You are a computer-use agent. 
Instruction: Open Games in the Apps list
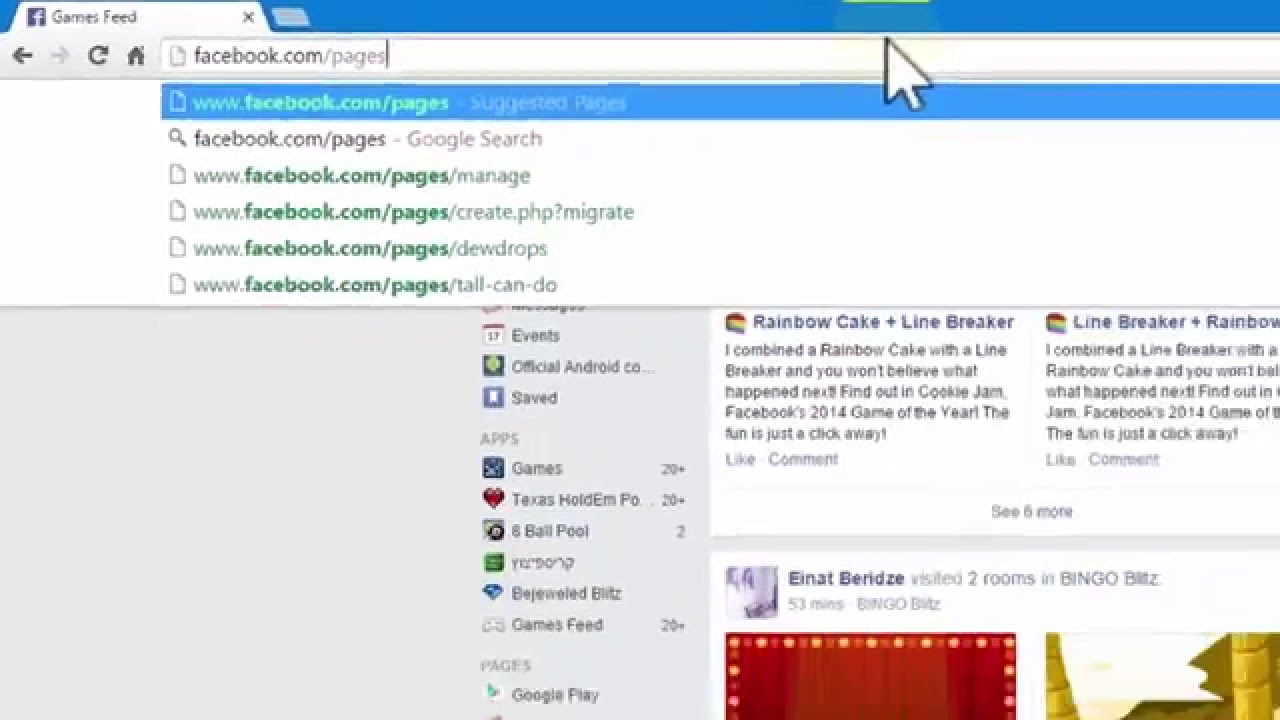(x=537, y=468)
